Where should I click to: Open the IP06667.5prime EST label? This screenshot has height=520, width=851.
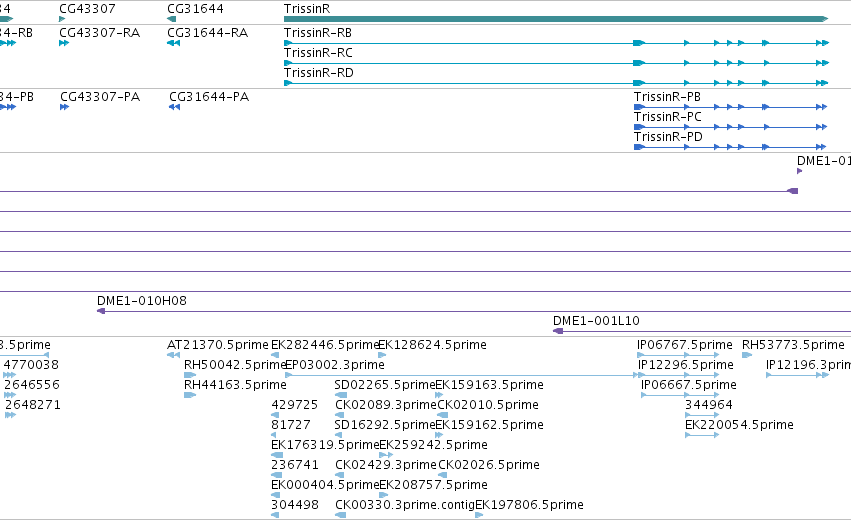click(689, 385)
